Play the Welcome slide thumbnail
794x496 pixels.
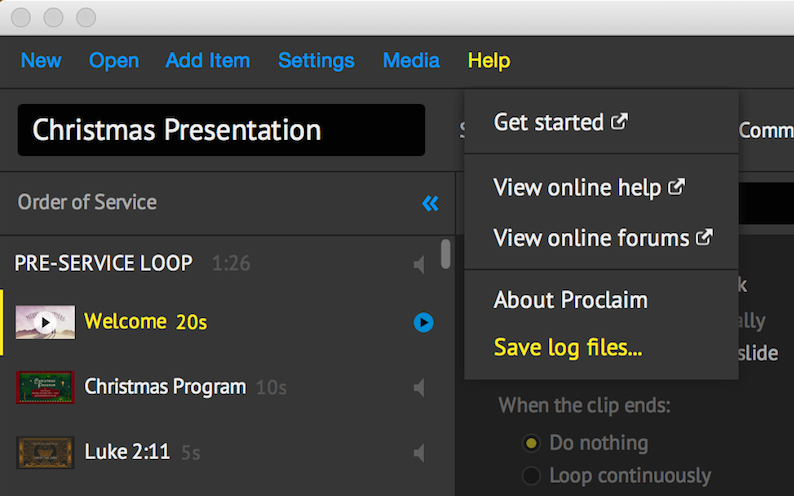(45, 322)
